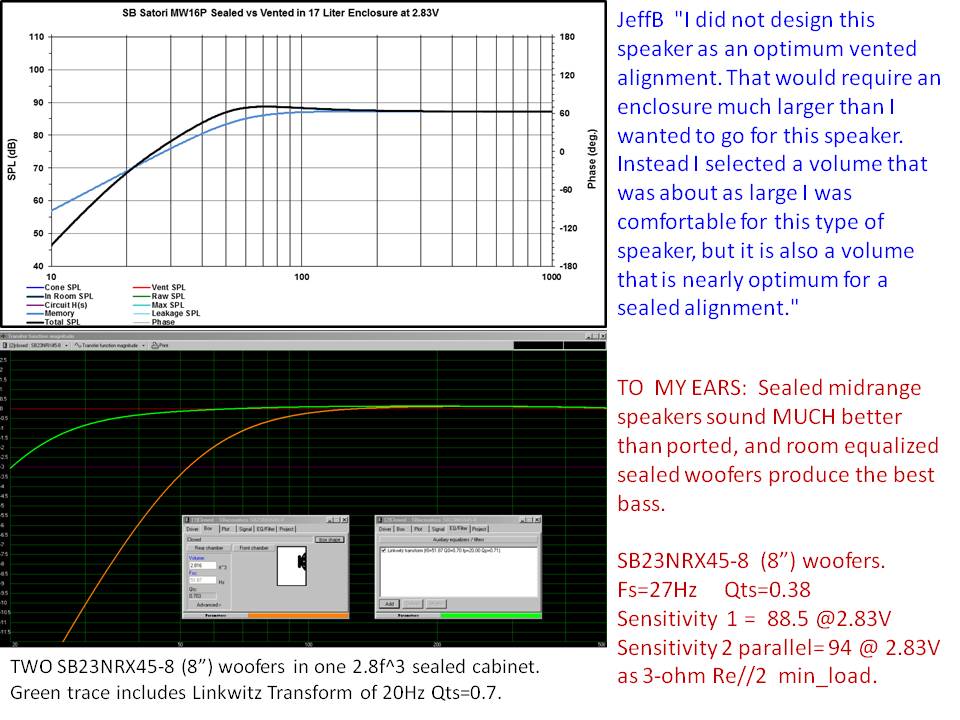Open the Project tab in the orange window
The image size is (960, 720).
point(287,529)
